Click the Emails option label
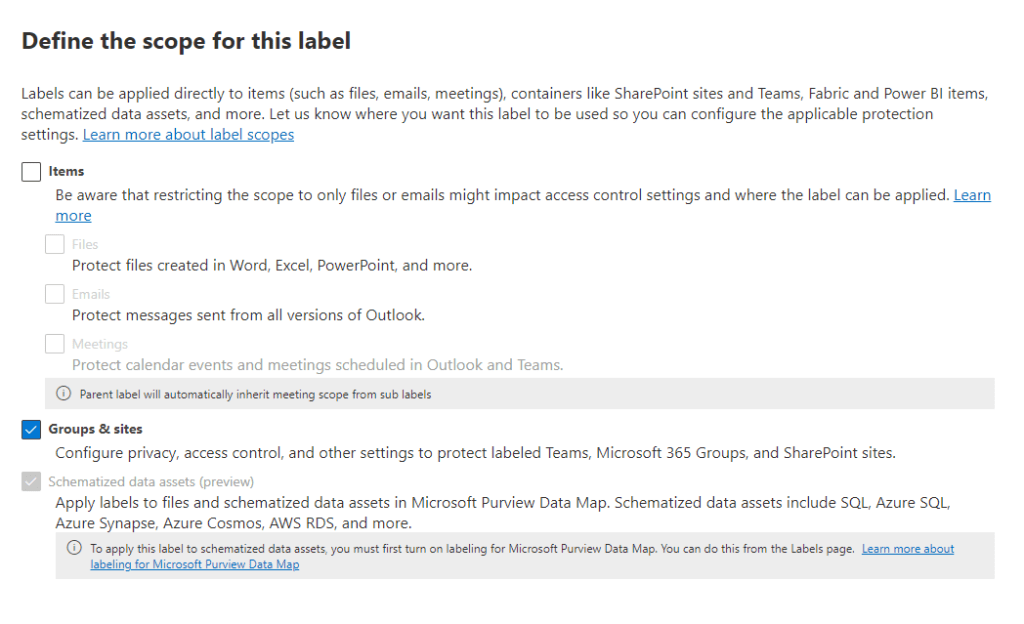The image size is (1024, 624). pyautogui.click(x=91, y=294)
